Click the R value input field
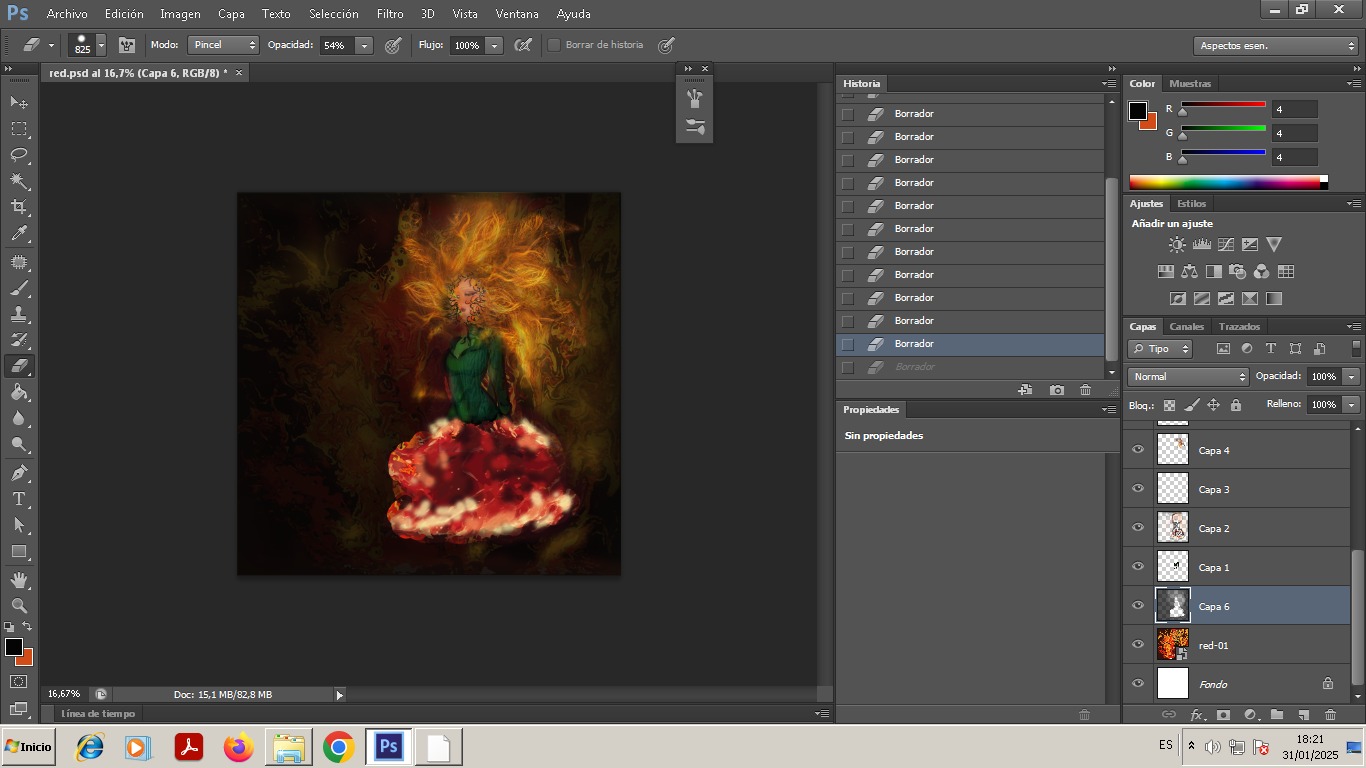 tap(1294, 109)
